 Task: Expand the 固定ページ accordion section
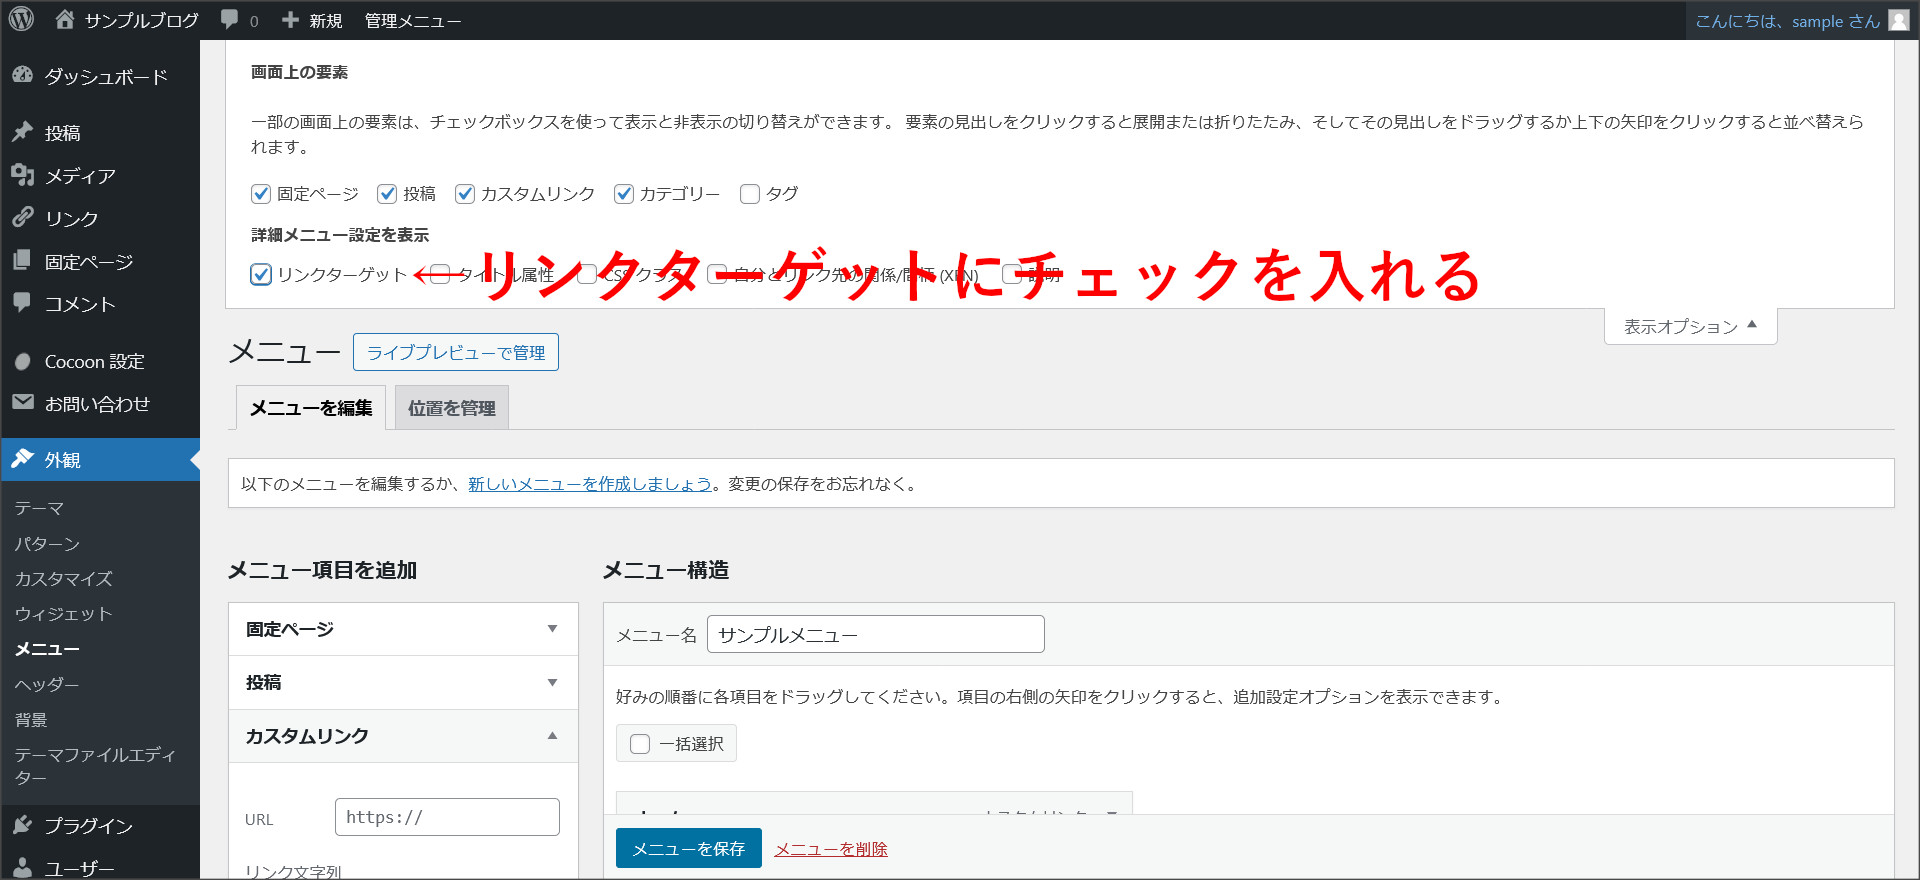[403, 629]
